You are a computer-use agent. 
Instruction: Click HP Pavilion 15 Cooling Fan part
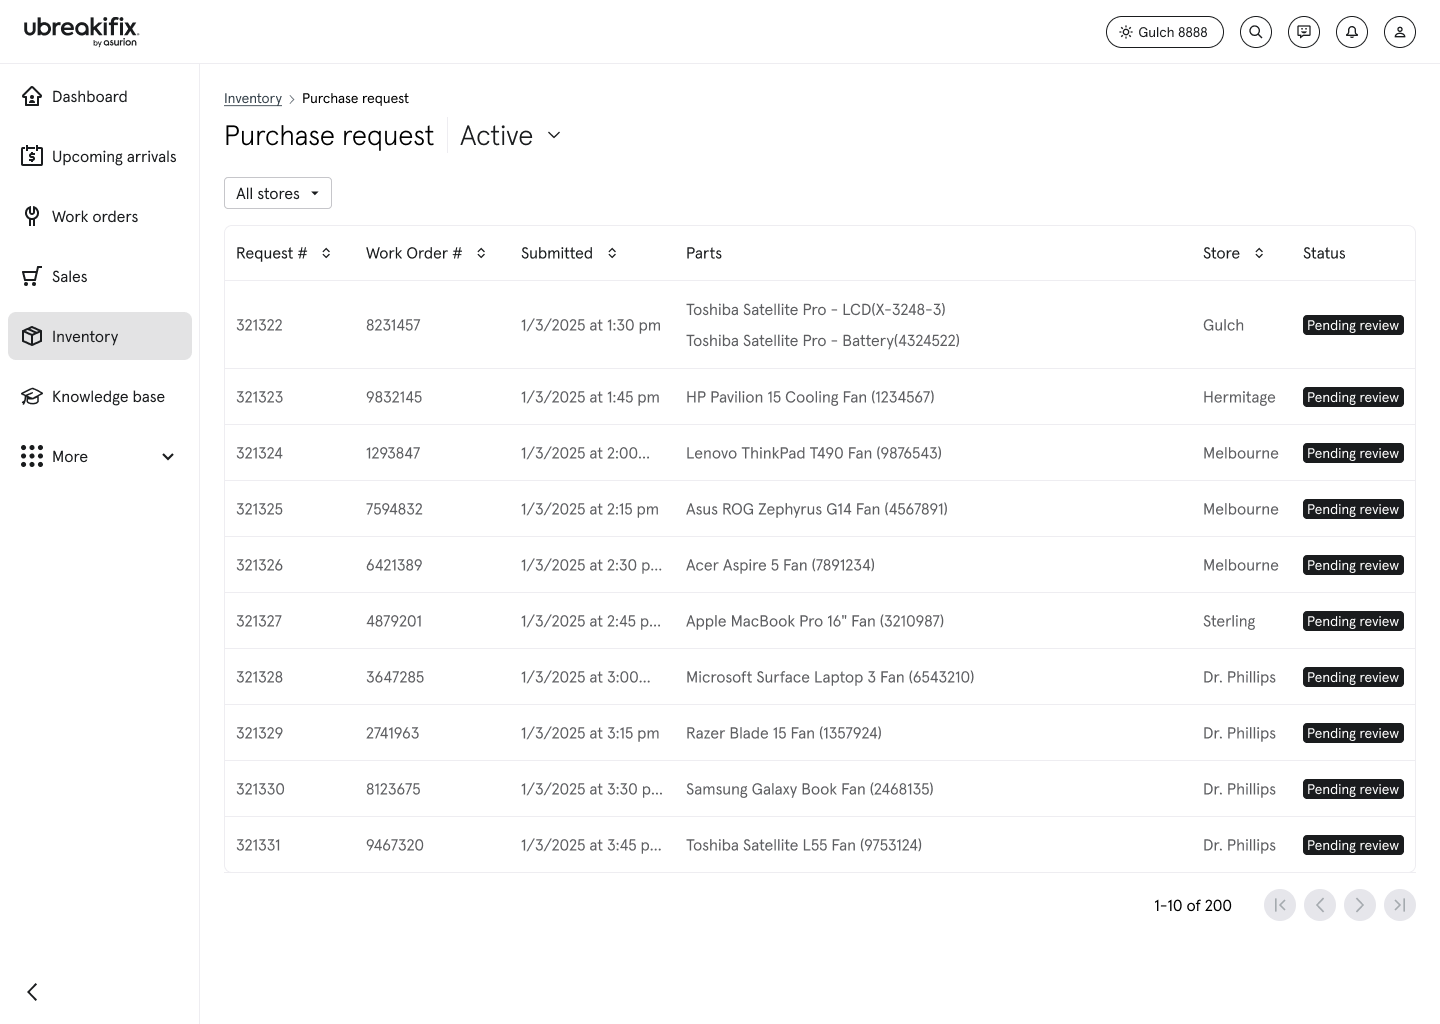coord(810,397)
